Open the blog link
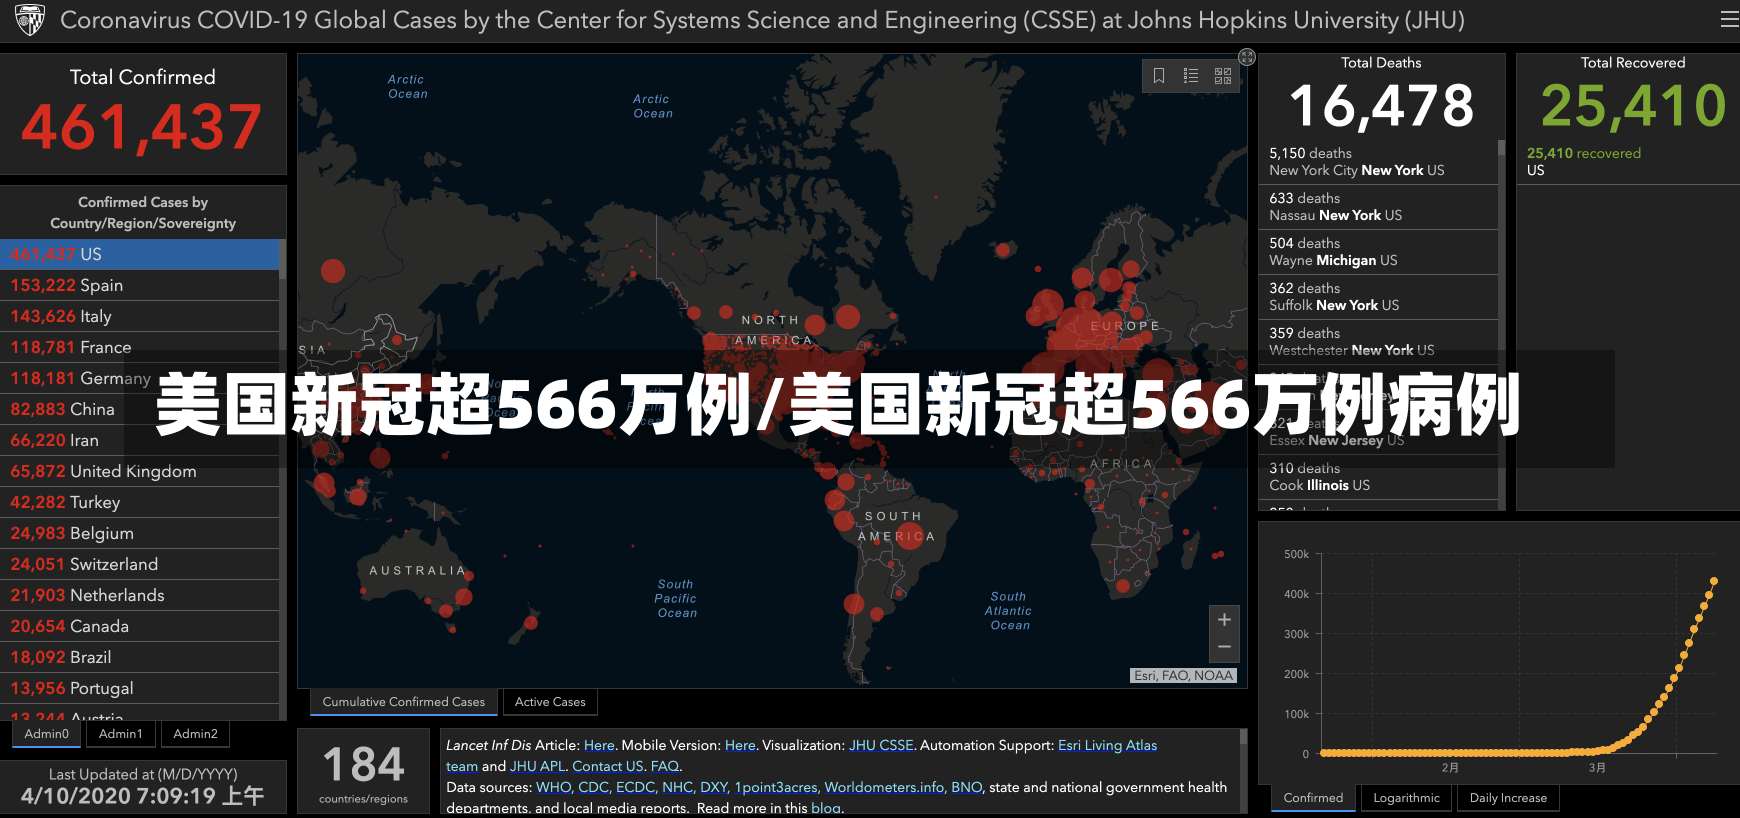This screenshot has width=1740, height=818. pos(825,808)
